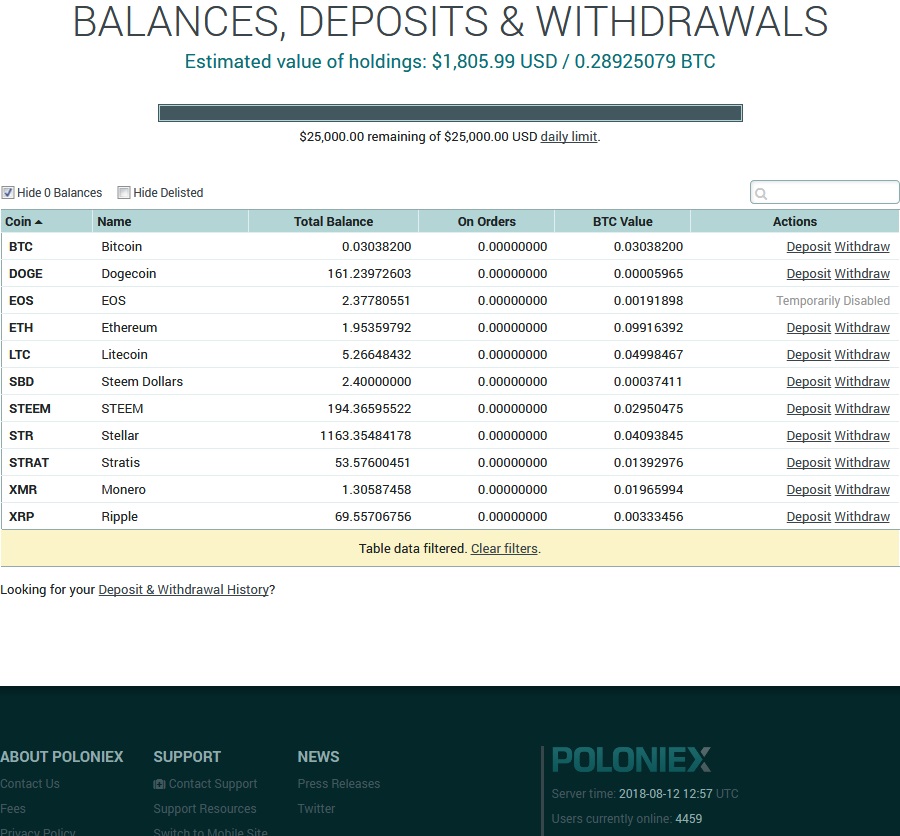Click Deposit for Monero
This screenshot has height=836, width=900.
tap(808, 490)
